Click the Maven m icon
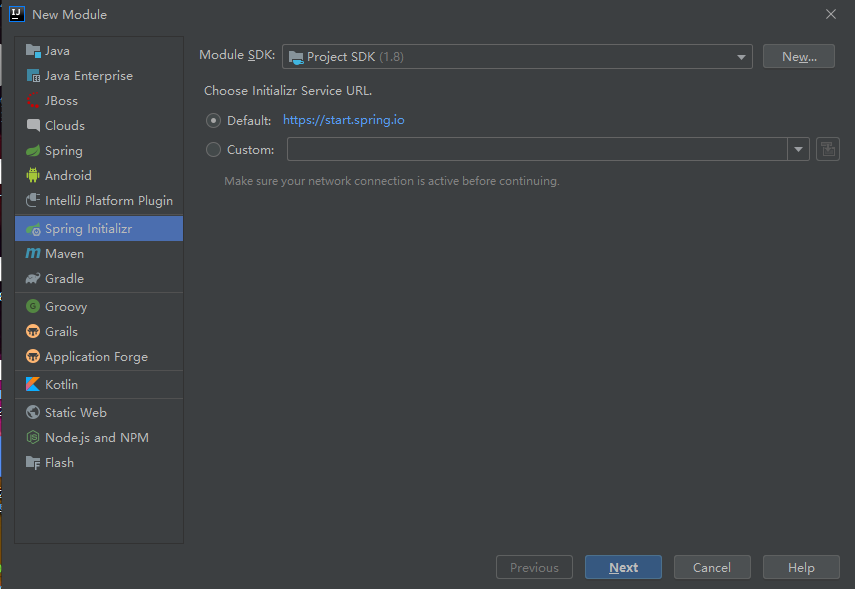 33,254
